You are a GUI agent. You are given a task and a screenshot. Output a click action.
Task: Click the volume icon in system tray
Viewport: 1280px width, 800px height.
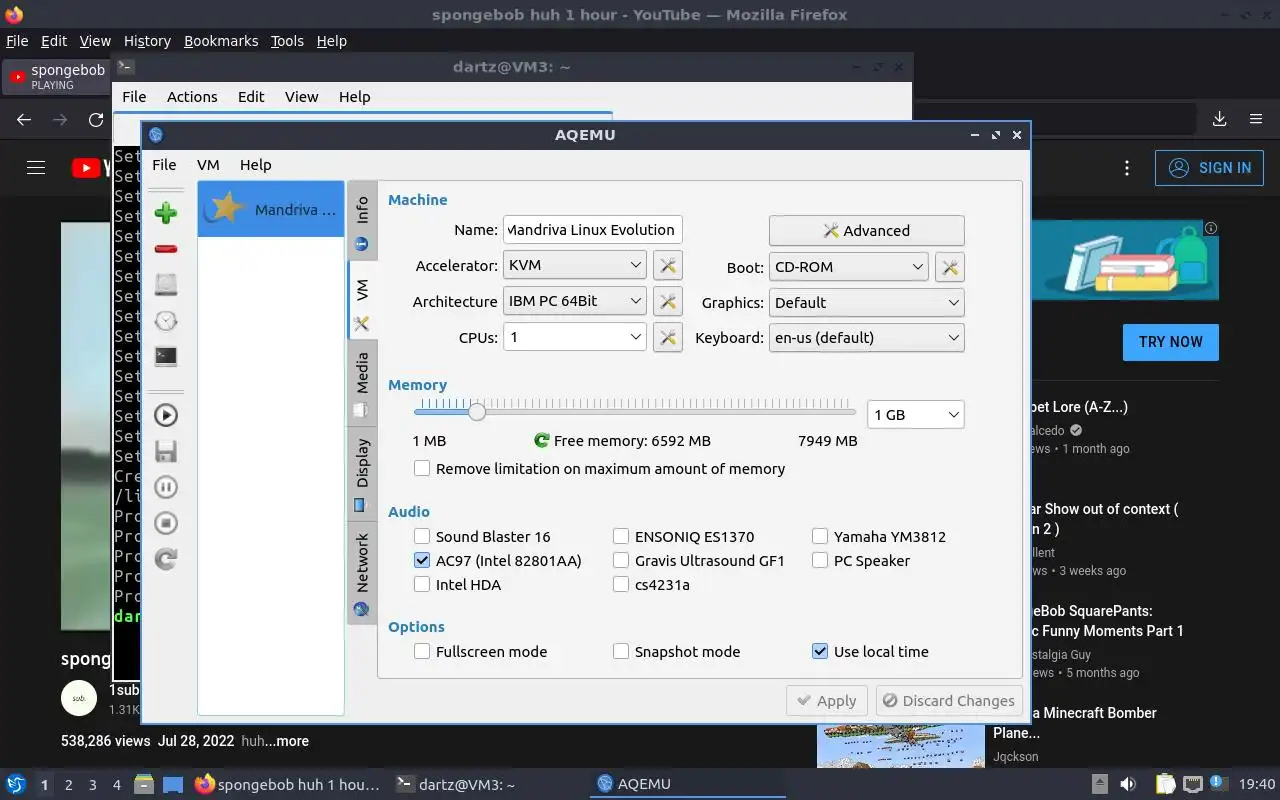pyautogui.click(x=1128, y=784)
